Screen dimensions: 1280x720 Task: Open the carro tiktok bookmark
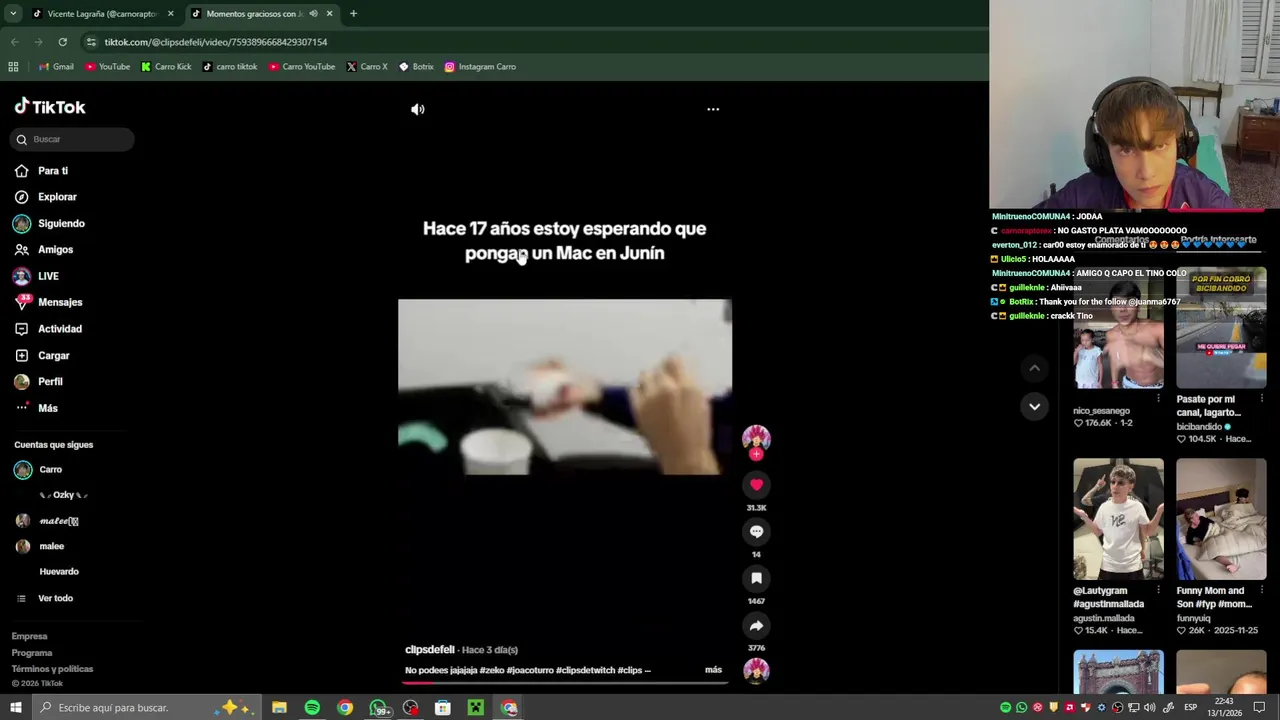(x=229, y=67)
